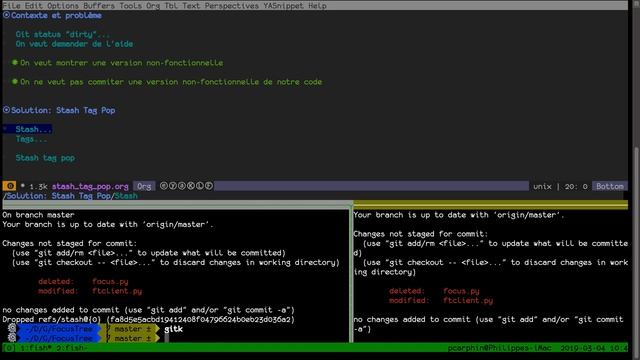Click gear icon on the last prompt line
The height and width of the screenshot is (360, 640).
tap(12, 338)
